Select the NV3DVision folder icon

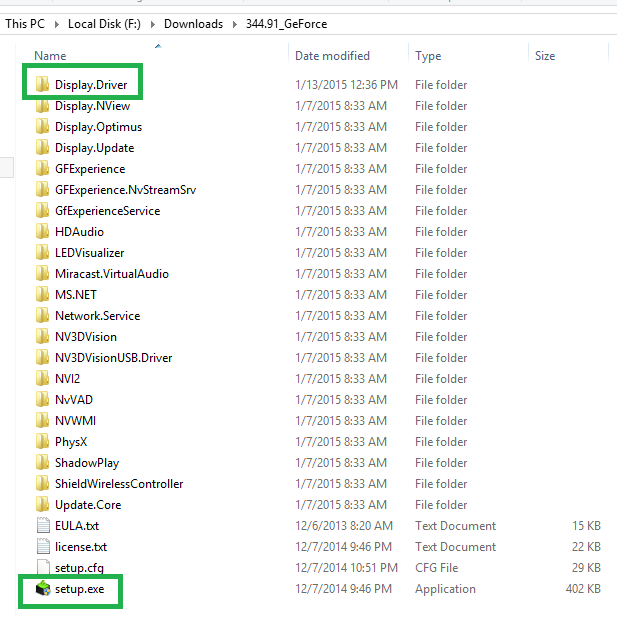click(42, 336)
